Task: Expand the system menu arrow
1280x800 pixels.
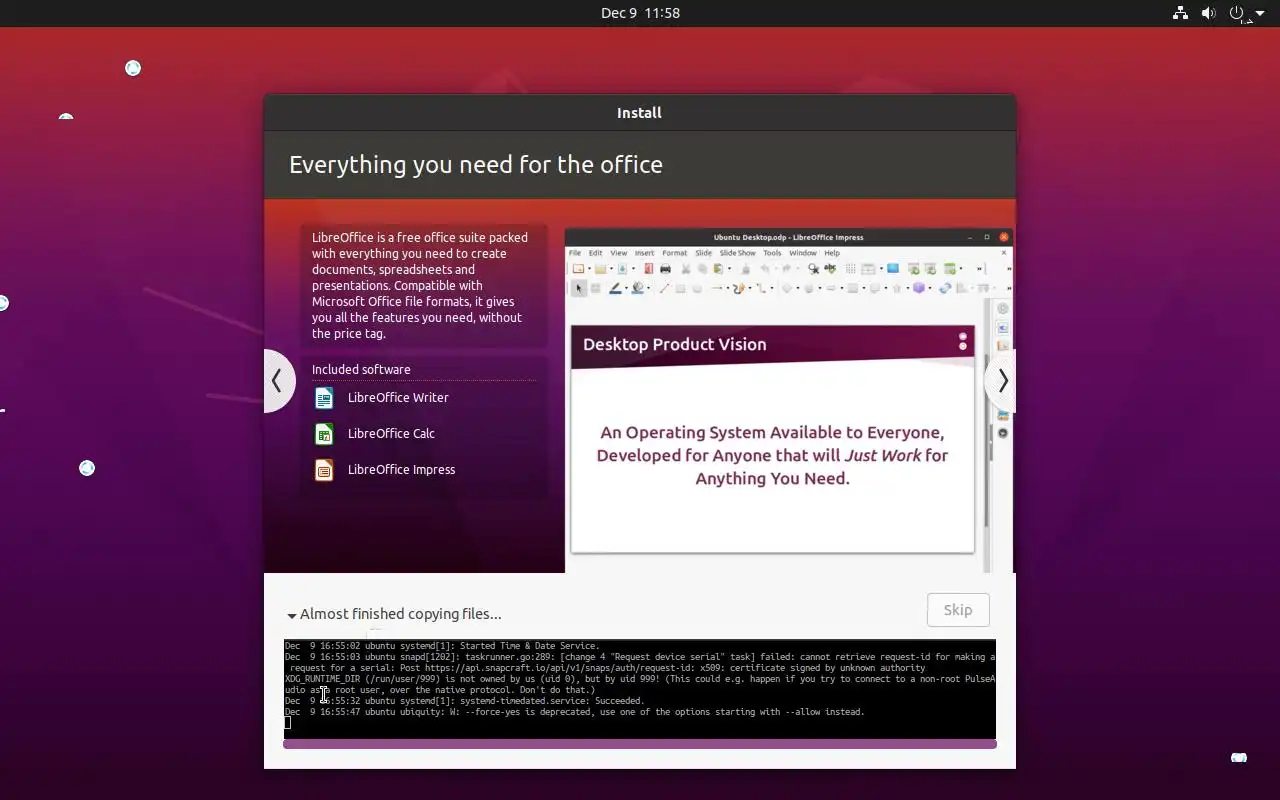Action: pos(1260,14)
